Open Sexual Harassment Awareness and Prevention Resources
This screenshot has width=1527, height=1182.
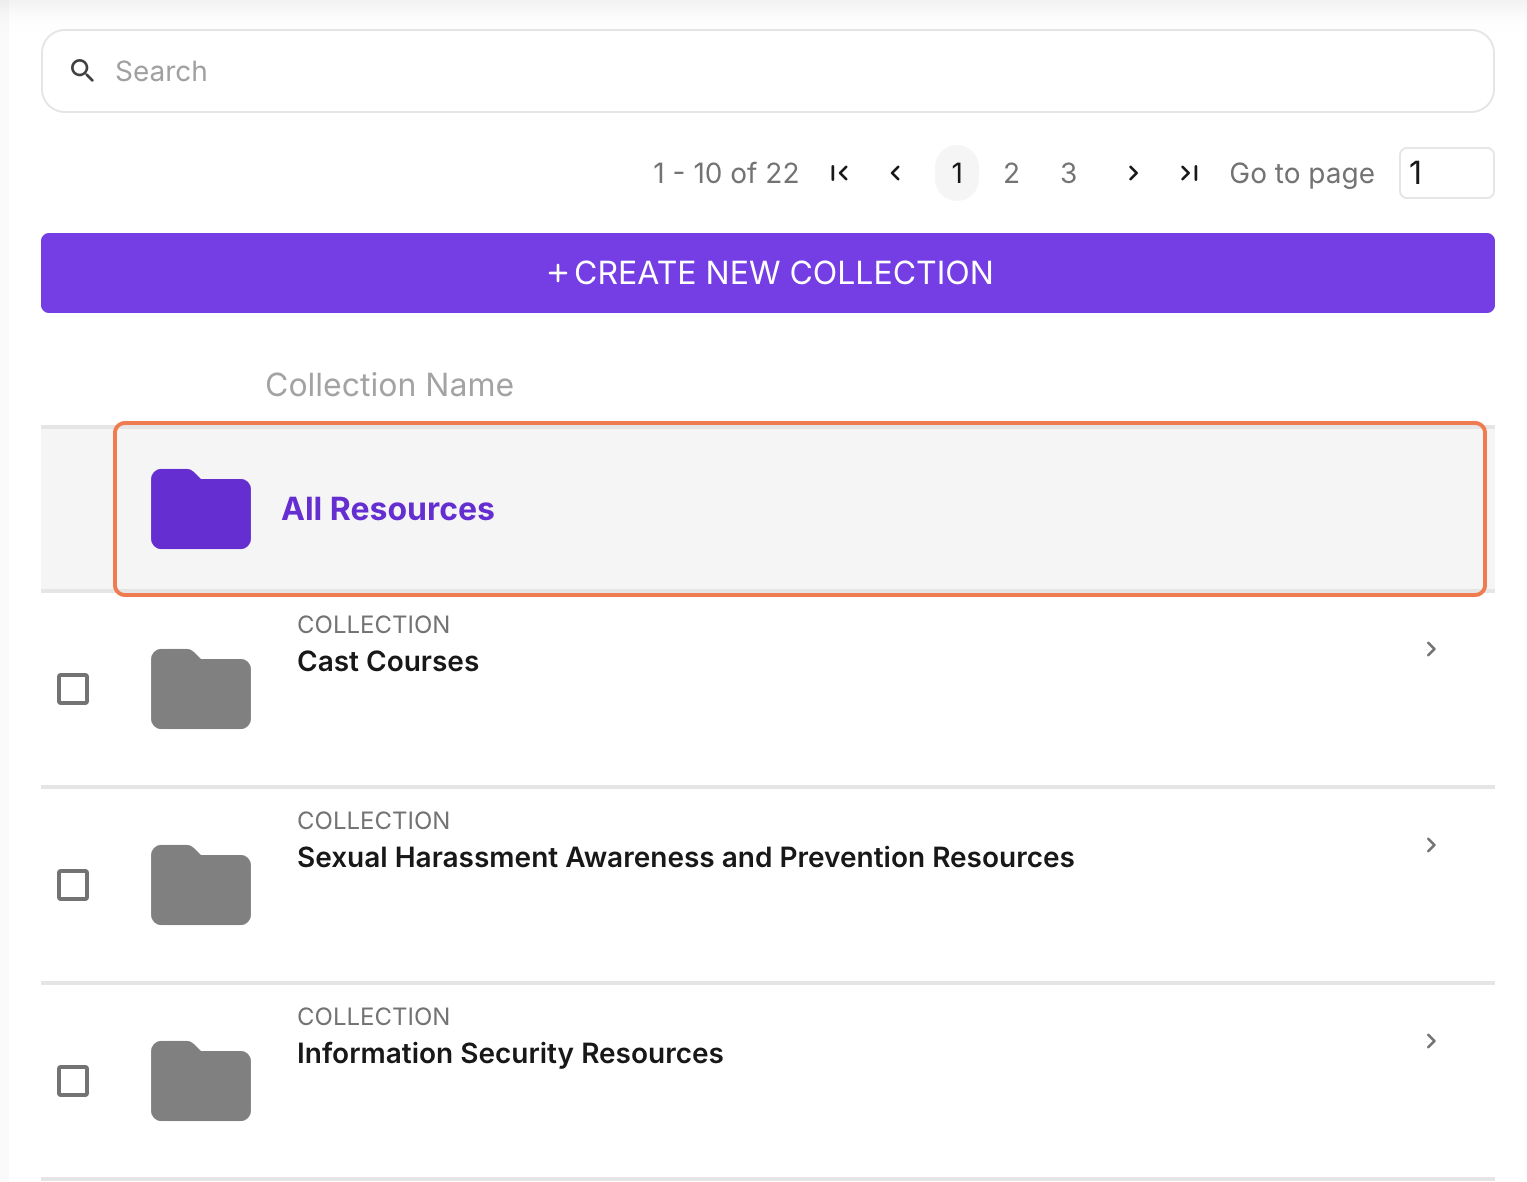686,857
